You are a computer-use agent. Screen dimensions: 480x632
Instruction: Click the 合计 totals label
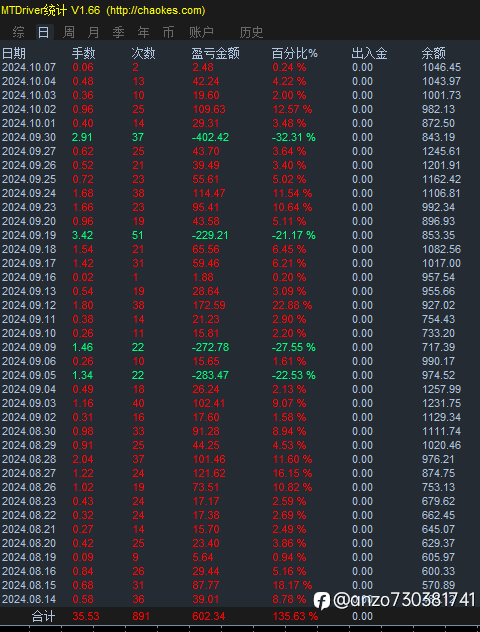point(44,616)
